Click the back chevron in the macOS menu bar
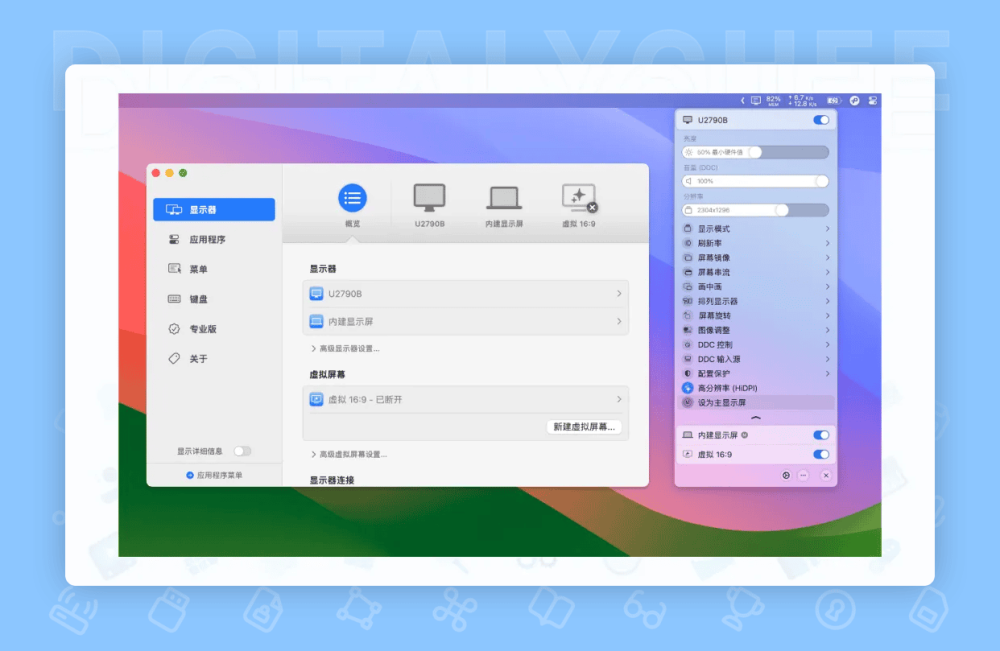1000x651 pixels. [742, 101]
